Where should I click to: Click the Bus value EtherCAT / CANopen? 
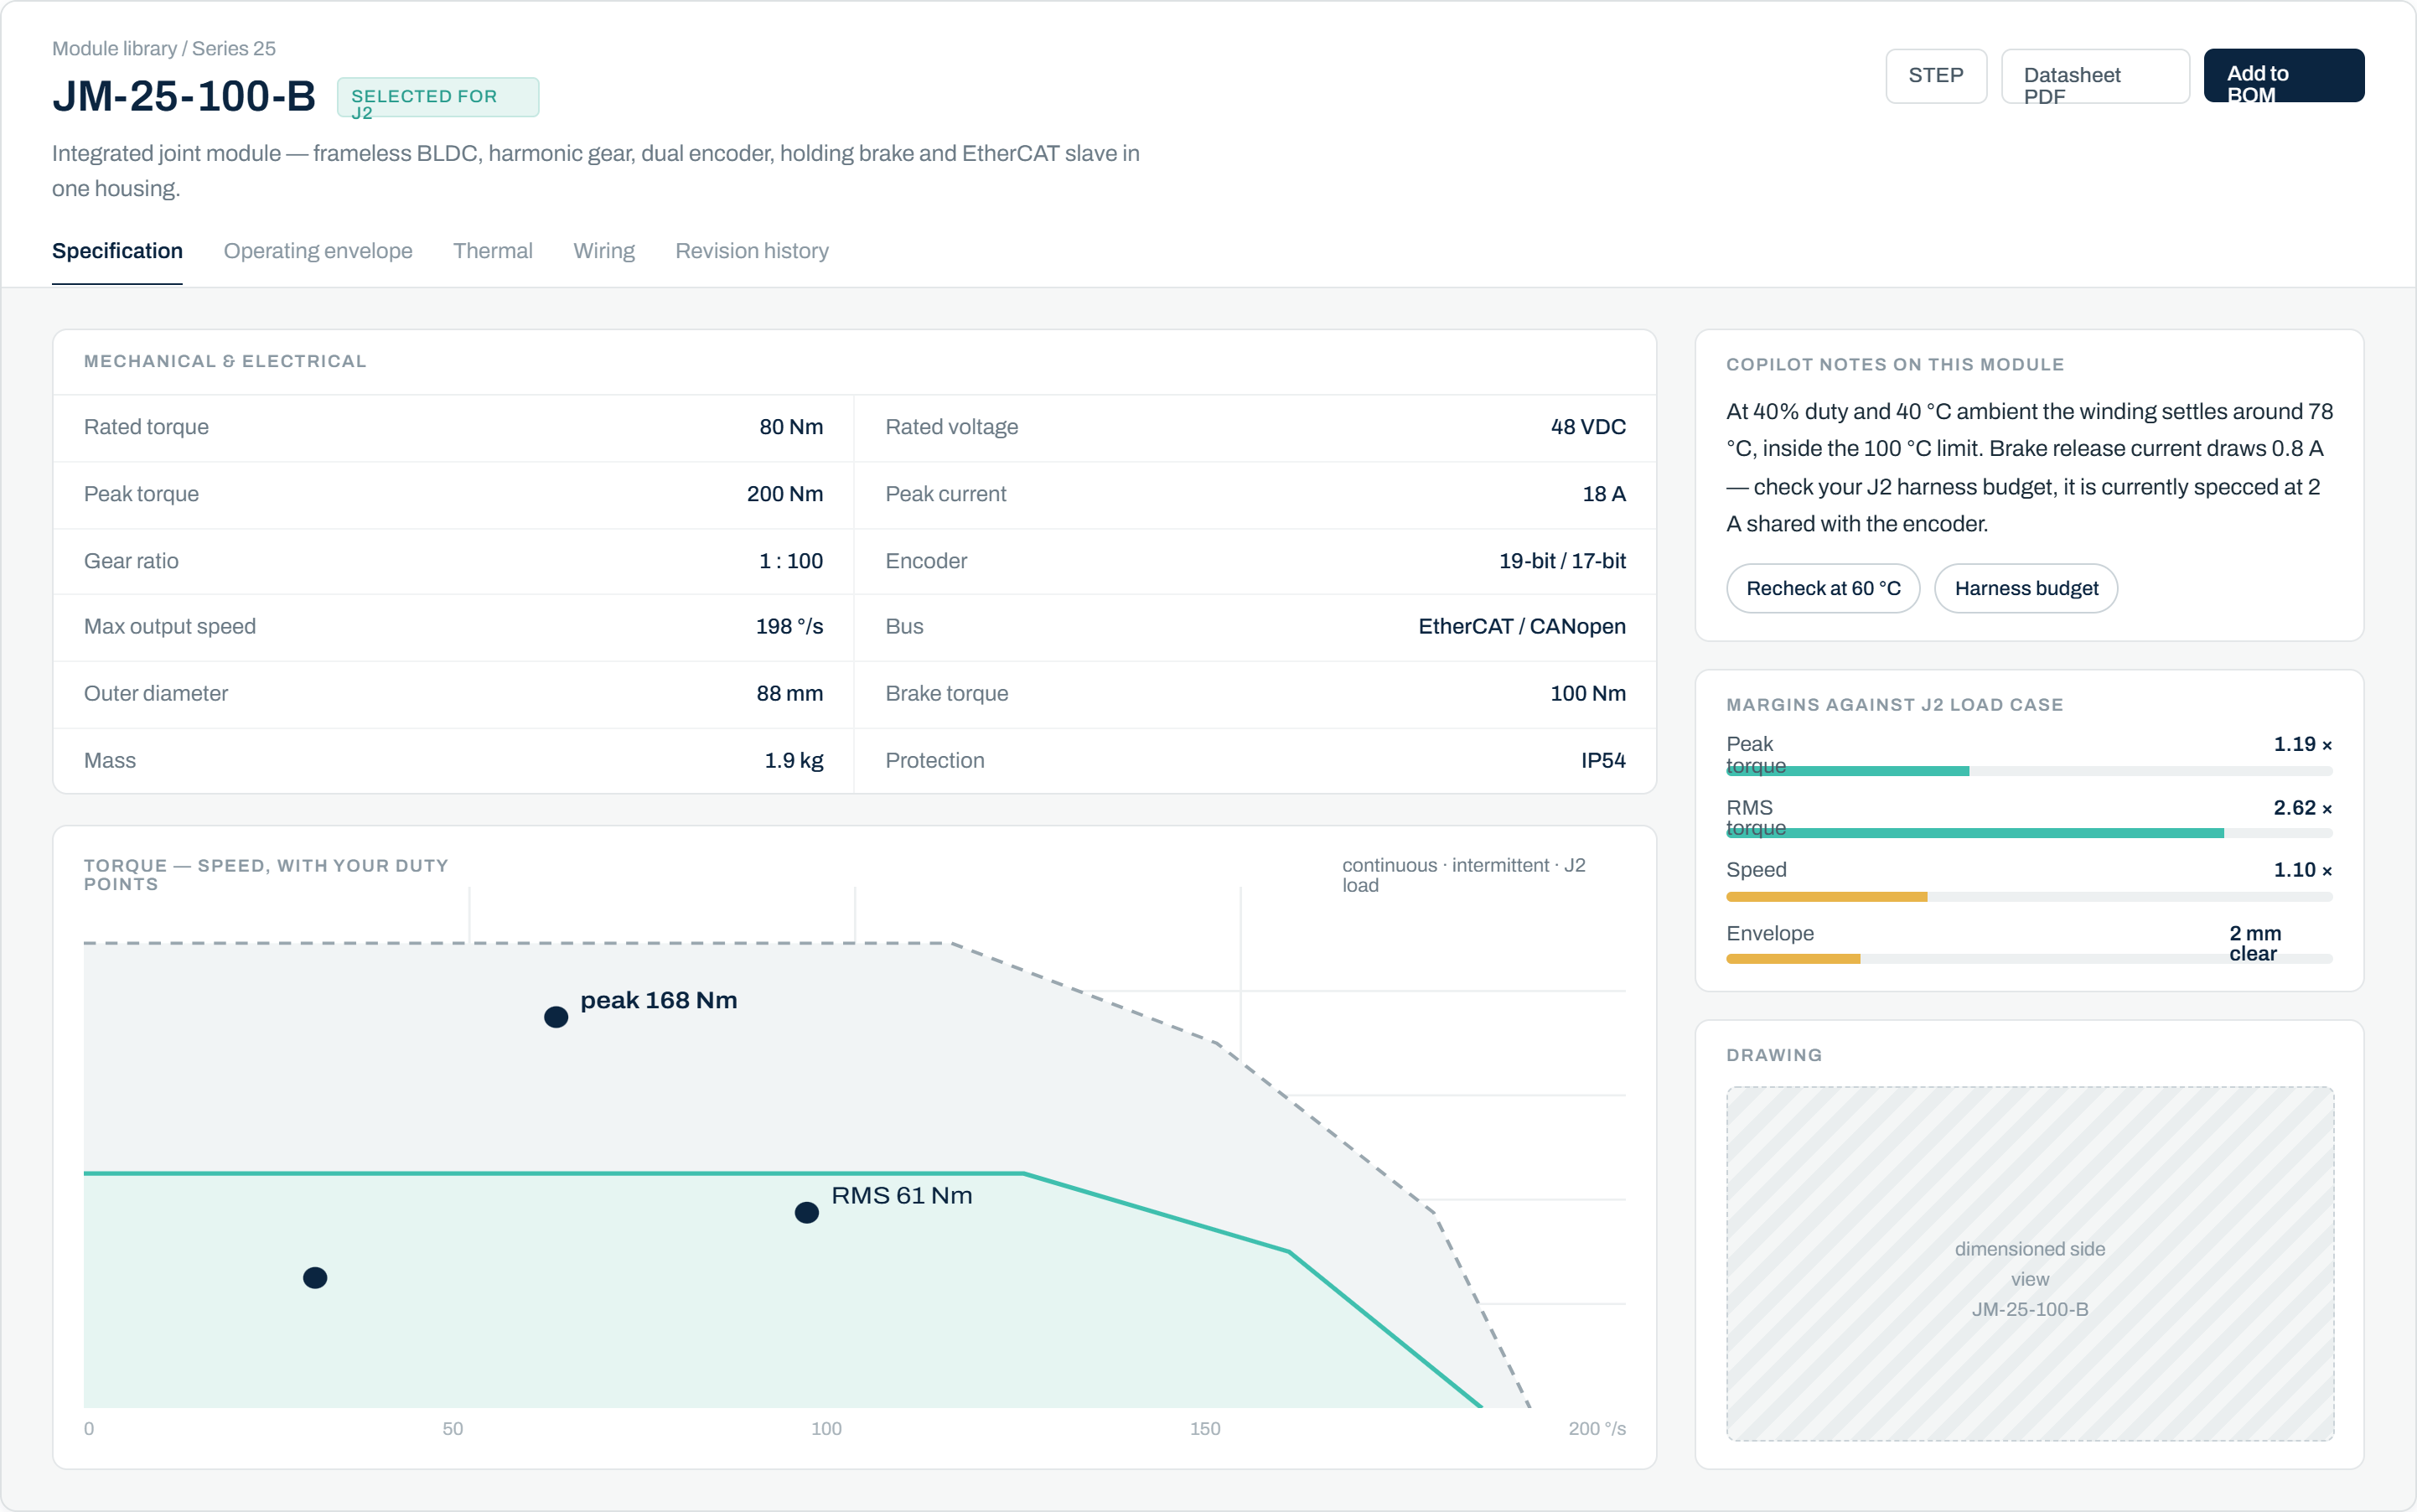pos(1521,626)
